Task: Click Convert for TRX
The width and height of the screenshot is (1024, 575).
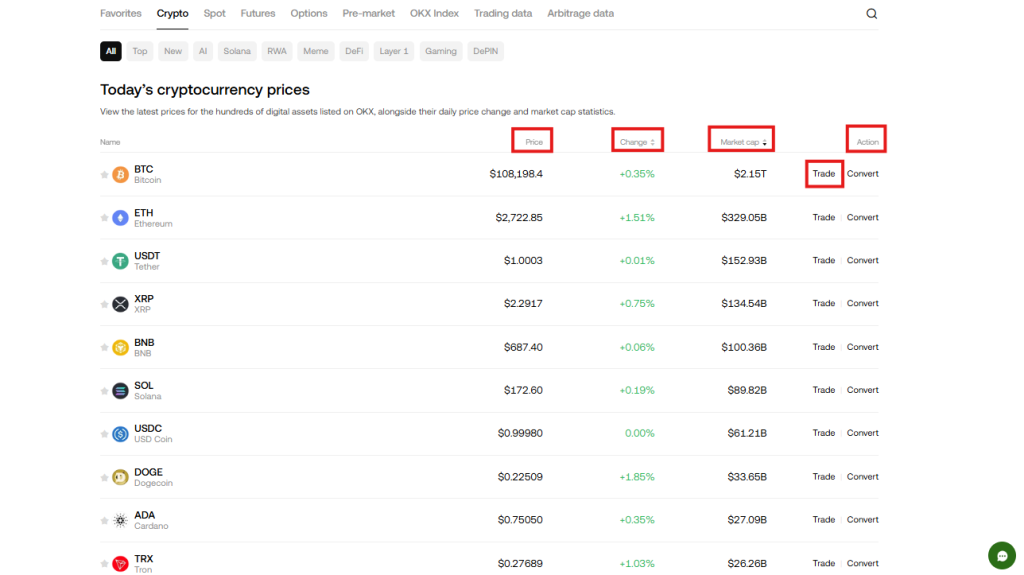Action: click(863, 563)
